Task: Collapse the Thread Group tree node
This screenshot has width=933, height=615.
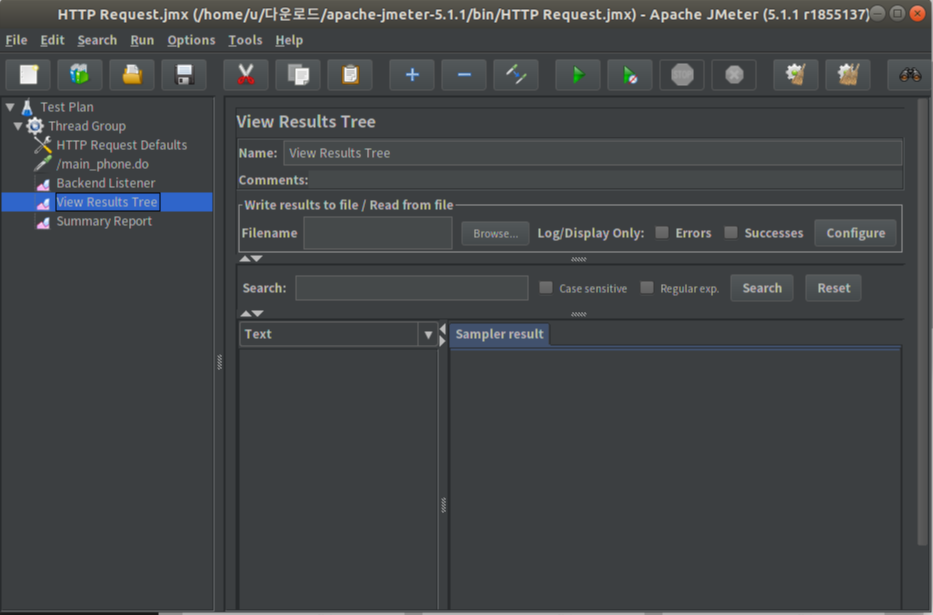Action: click(x=18, y=126)
